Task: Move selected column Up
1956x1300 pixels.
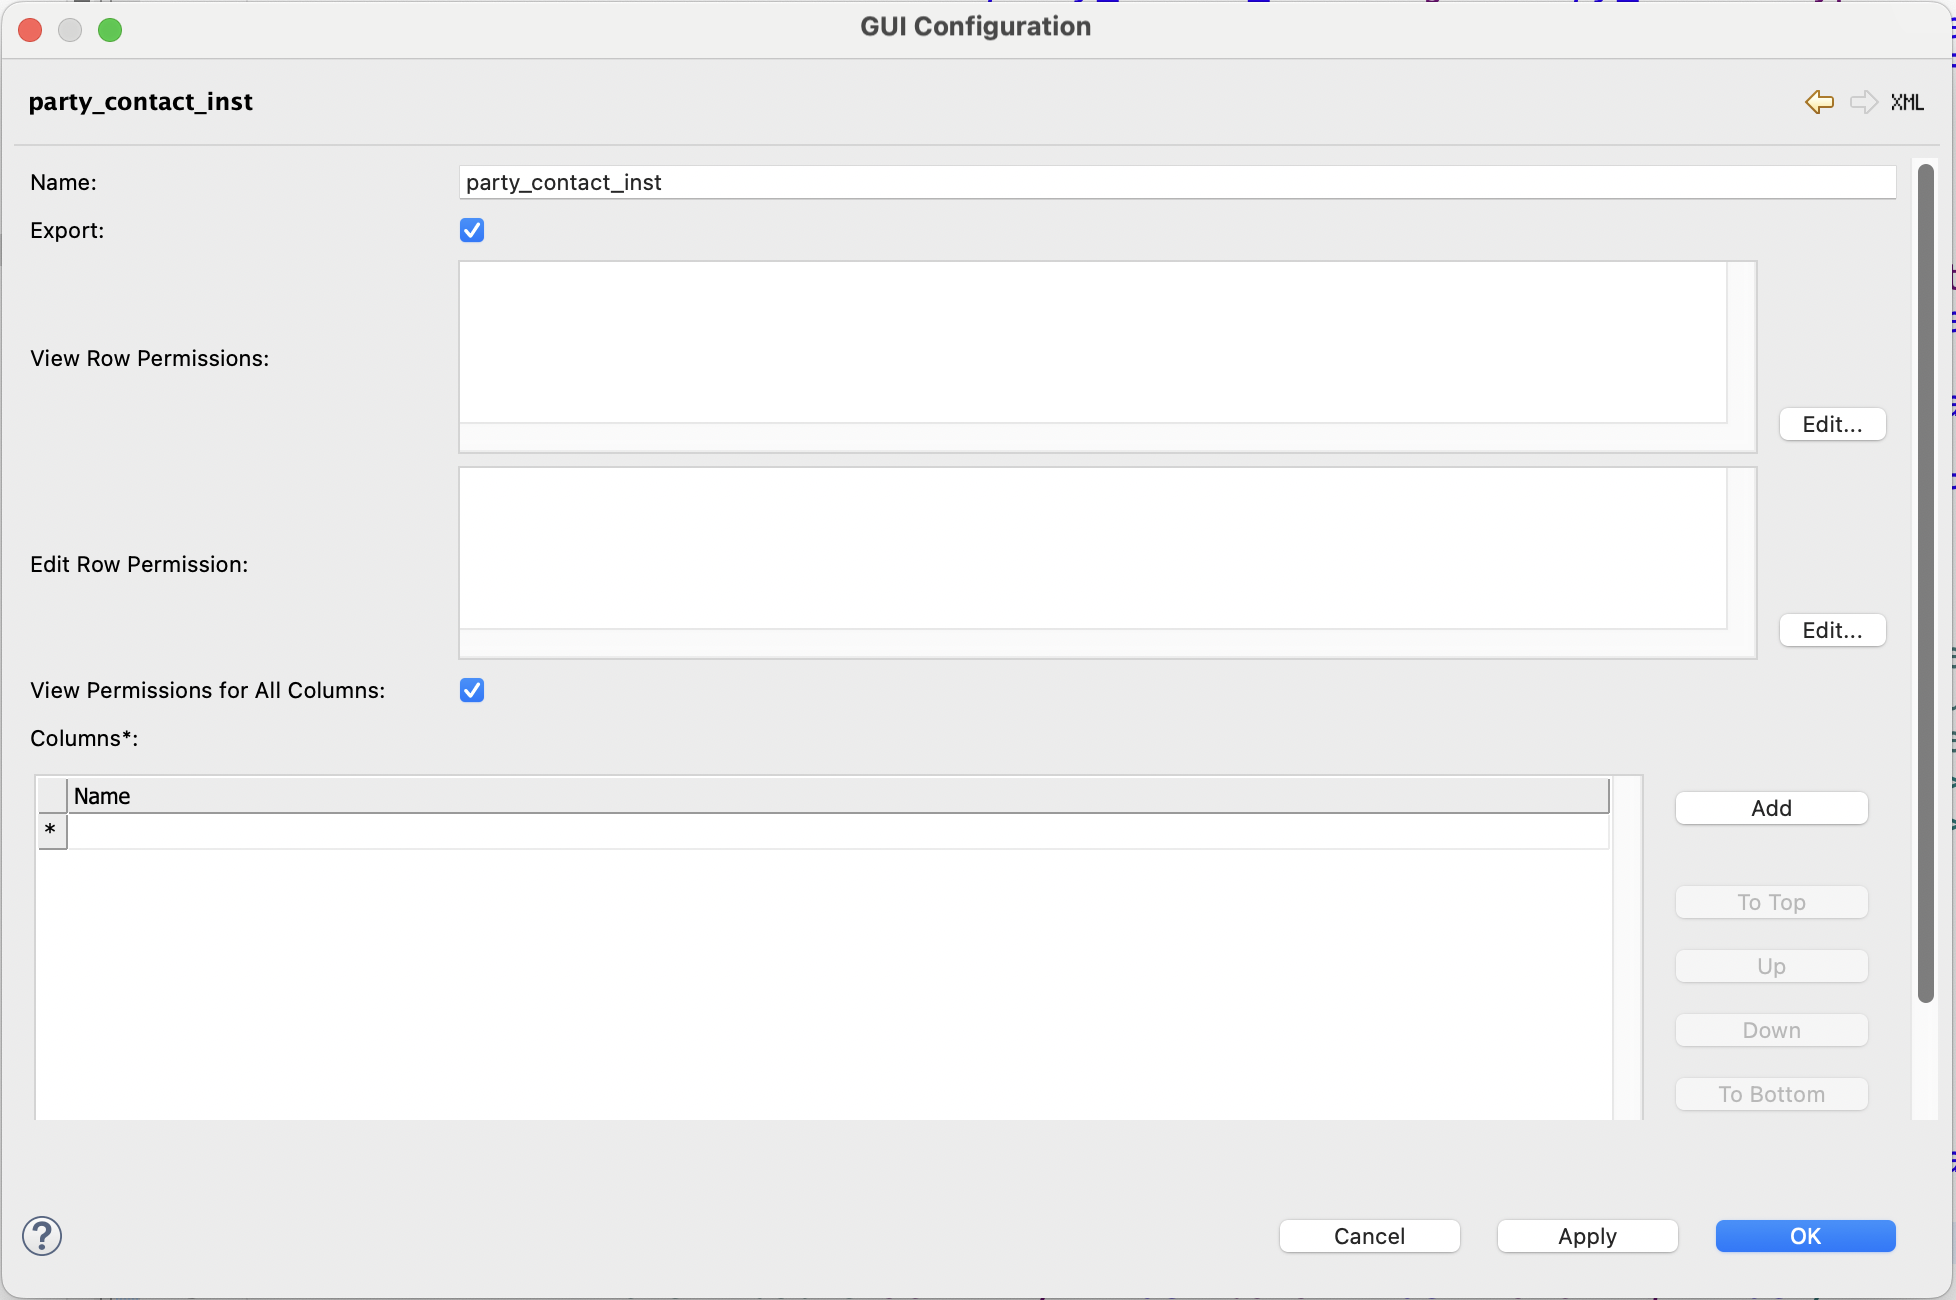Action: pos(1771,965)
